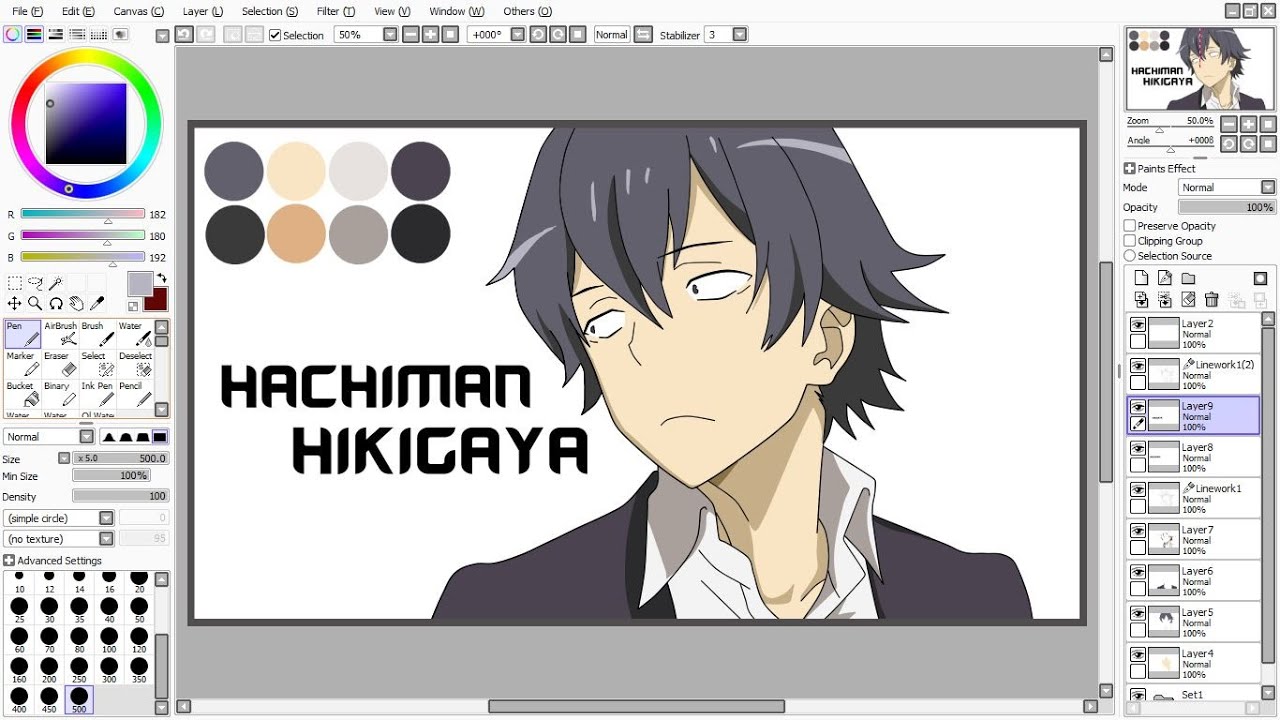Click the Normal view mode button
The width and height of the screenshot is (1280, 720).
(x=611, y=34)
